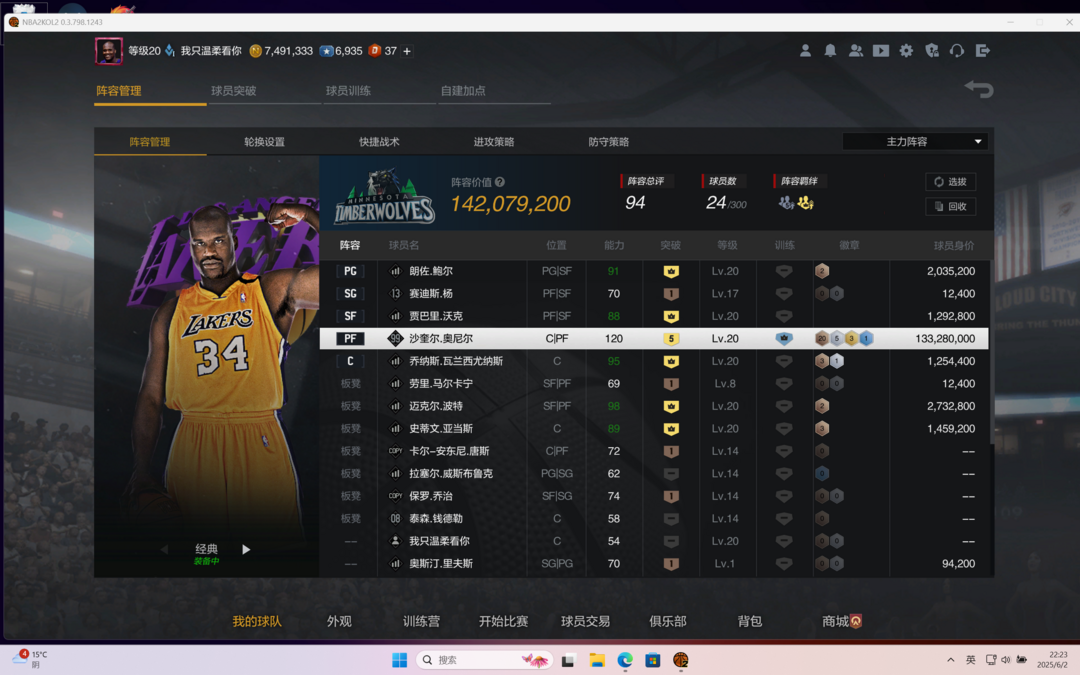
Task: Click the badge icon for 拉塞尔.威斯布鲁克
Action: (821, 473)
